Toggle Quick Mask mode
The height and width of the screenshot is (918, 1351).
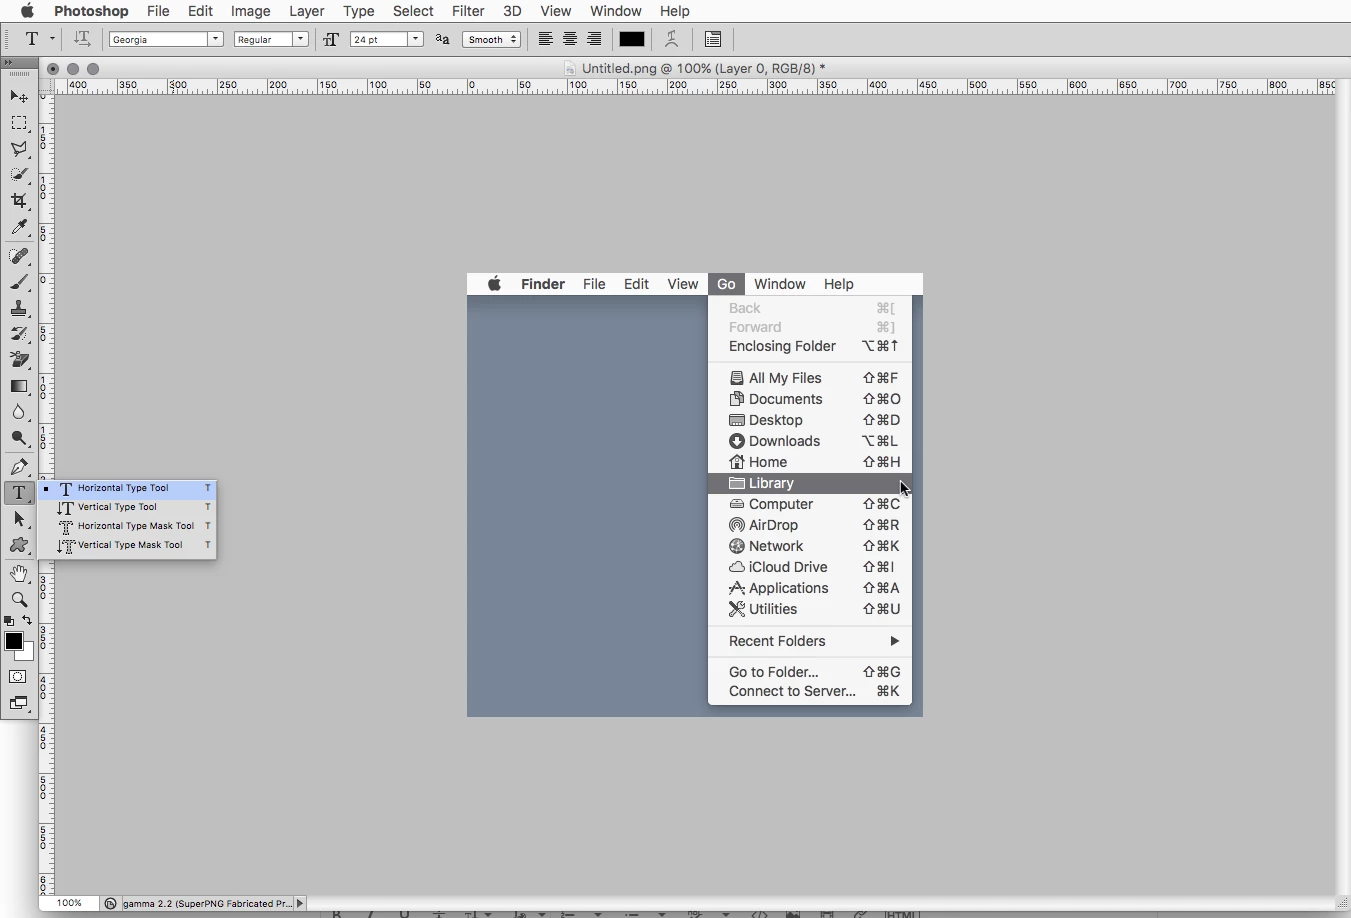pyautogui.click(x=19, y=677)
